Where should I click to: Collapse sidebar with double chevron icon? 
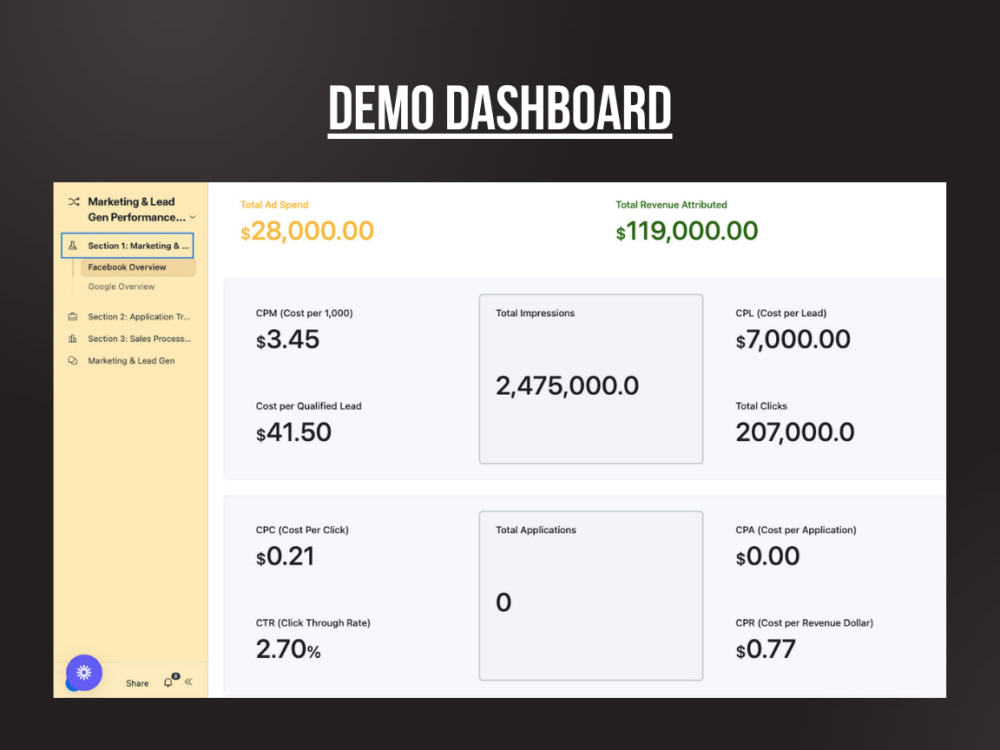click(x=189, y=682)
